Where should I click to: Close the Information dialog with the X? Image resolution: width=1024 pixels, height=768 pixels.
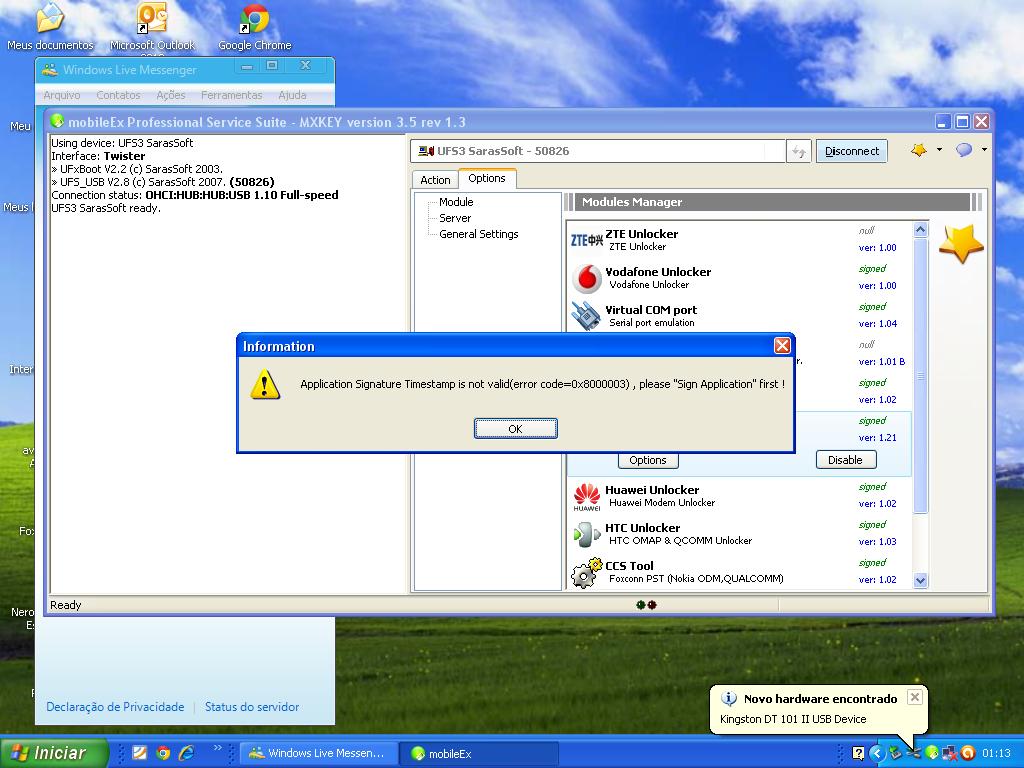(x=782, y=345)
